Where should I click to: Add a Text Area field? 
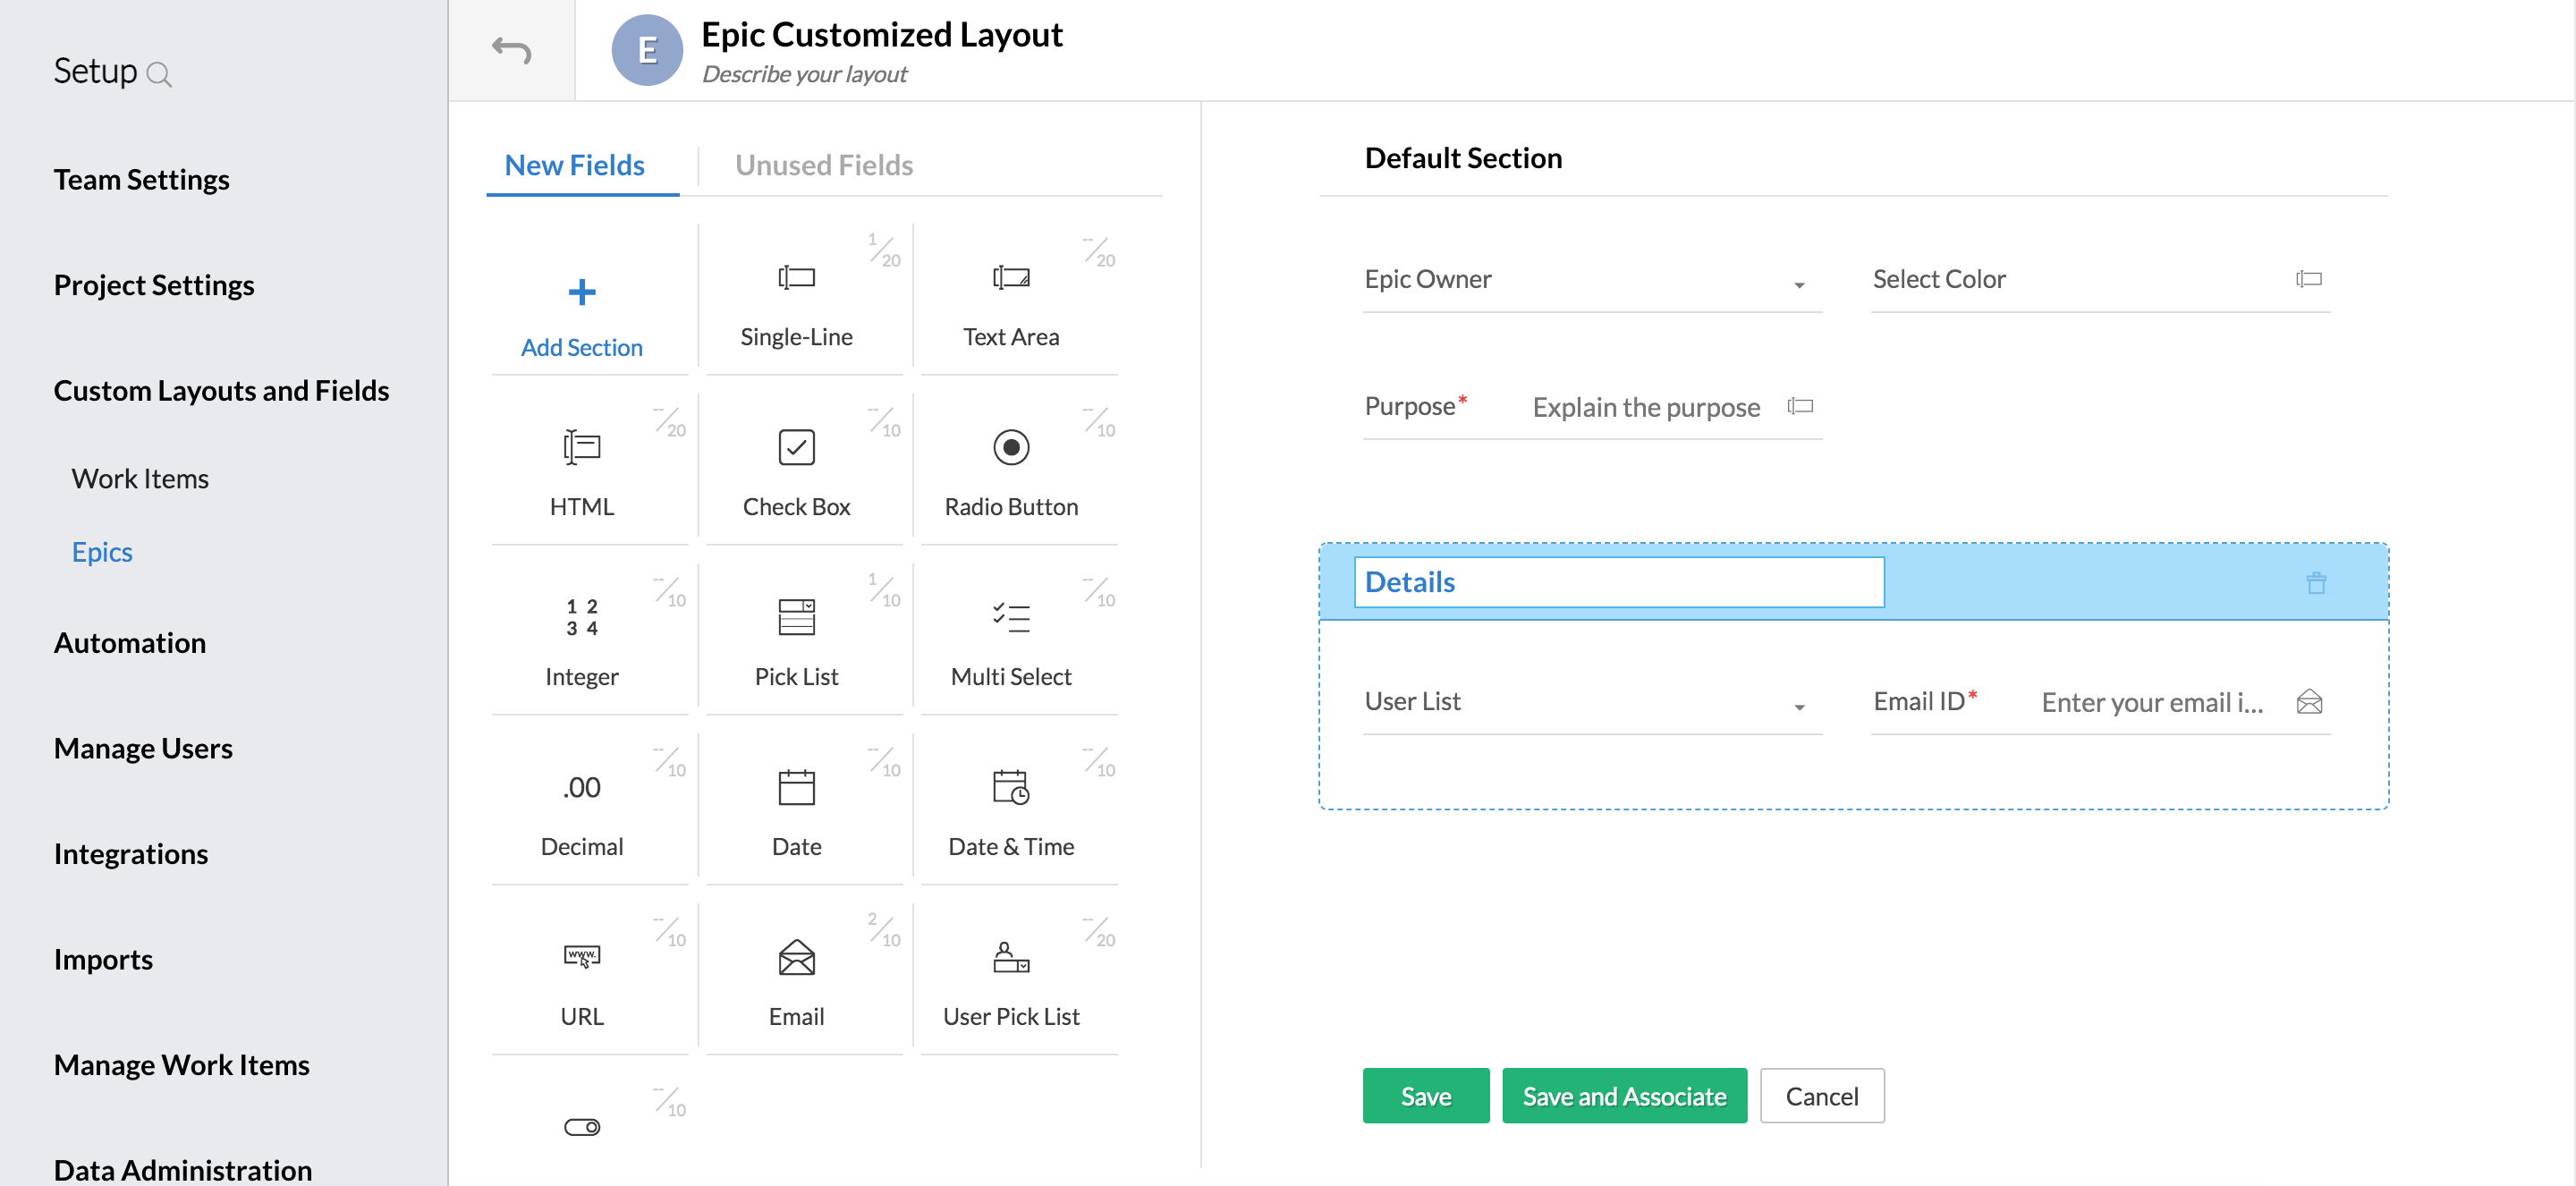coord(1010,297)
